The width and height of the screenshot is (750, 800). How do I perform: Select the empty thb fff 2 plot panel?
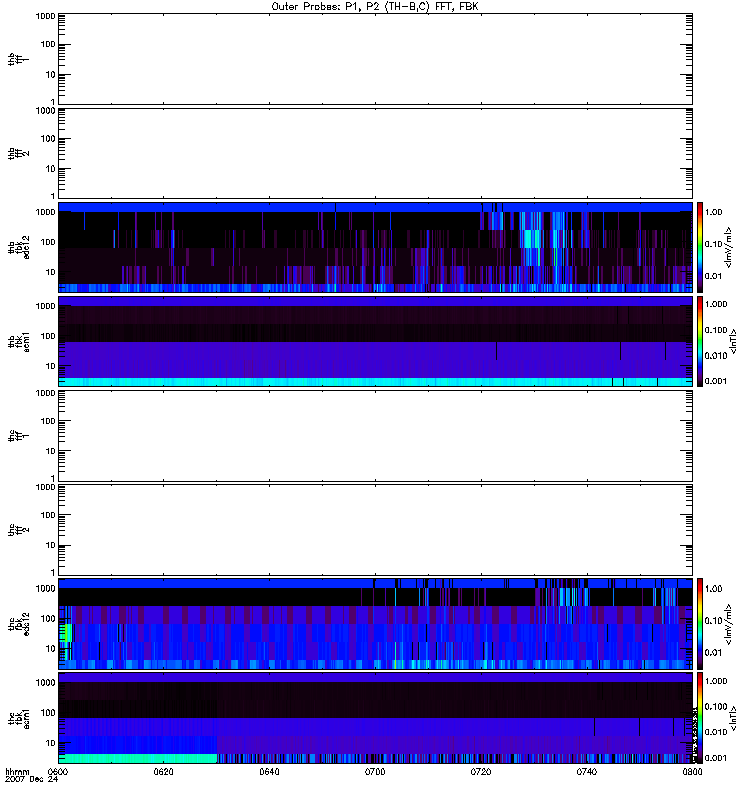tap(375, 153)
